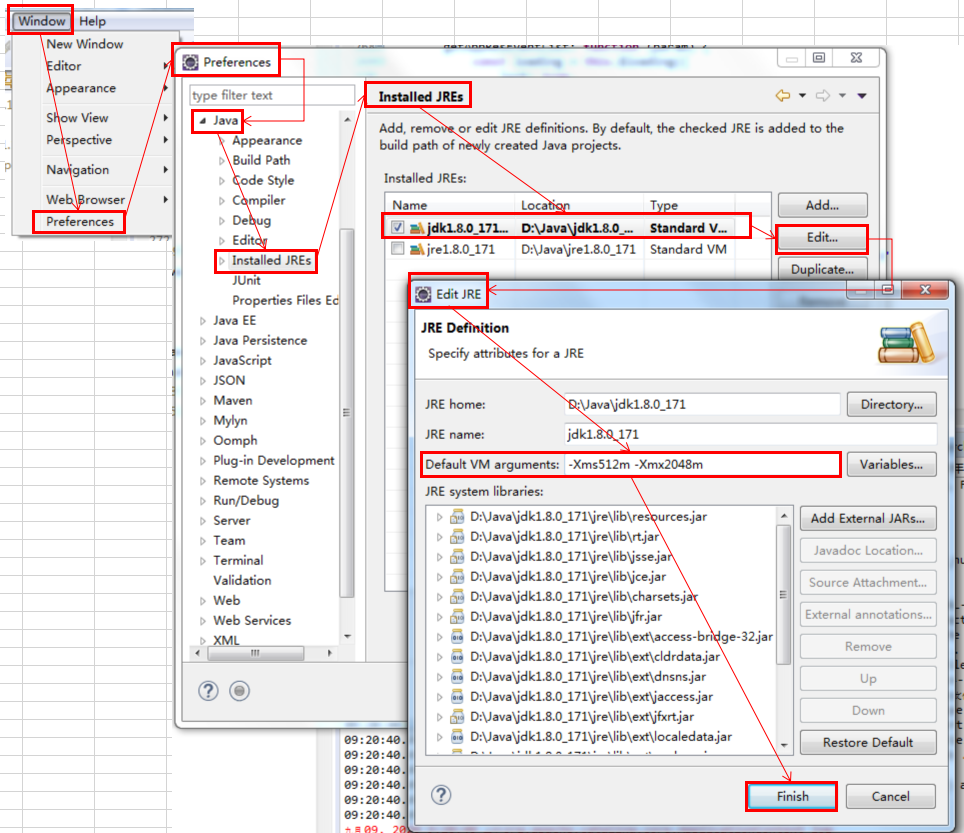Click Preferences dialog help icon

[x=208, y=691]
